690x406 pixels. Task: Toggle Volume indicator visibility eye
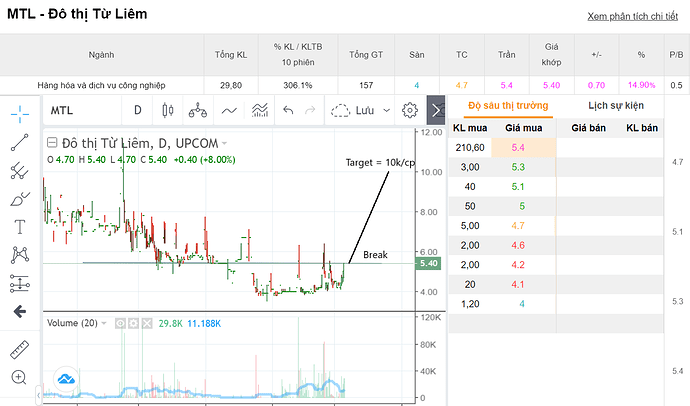[x=120, y=324]
